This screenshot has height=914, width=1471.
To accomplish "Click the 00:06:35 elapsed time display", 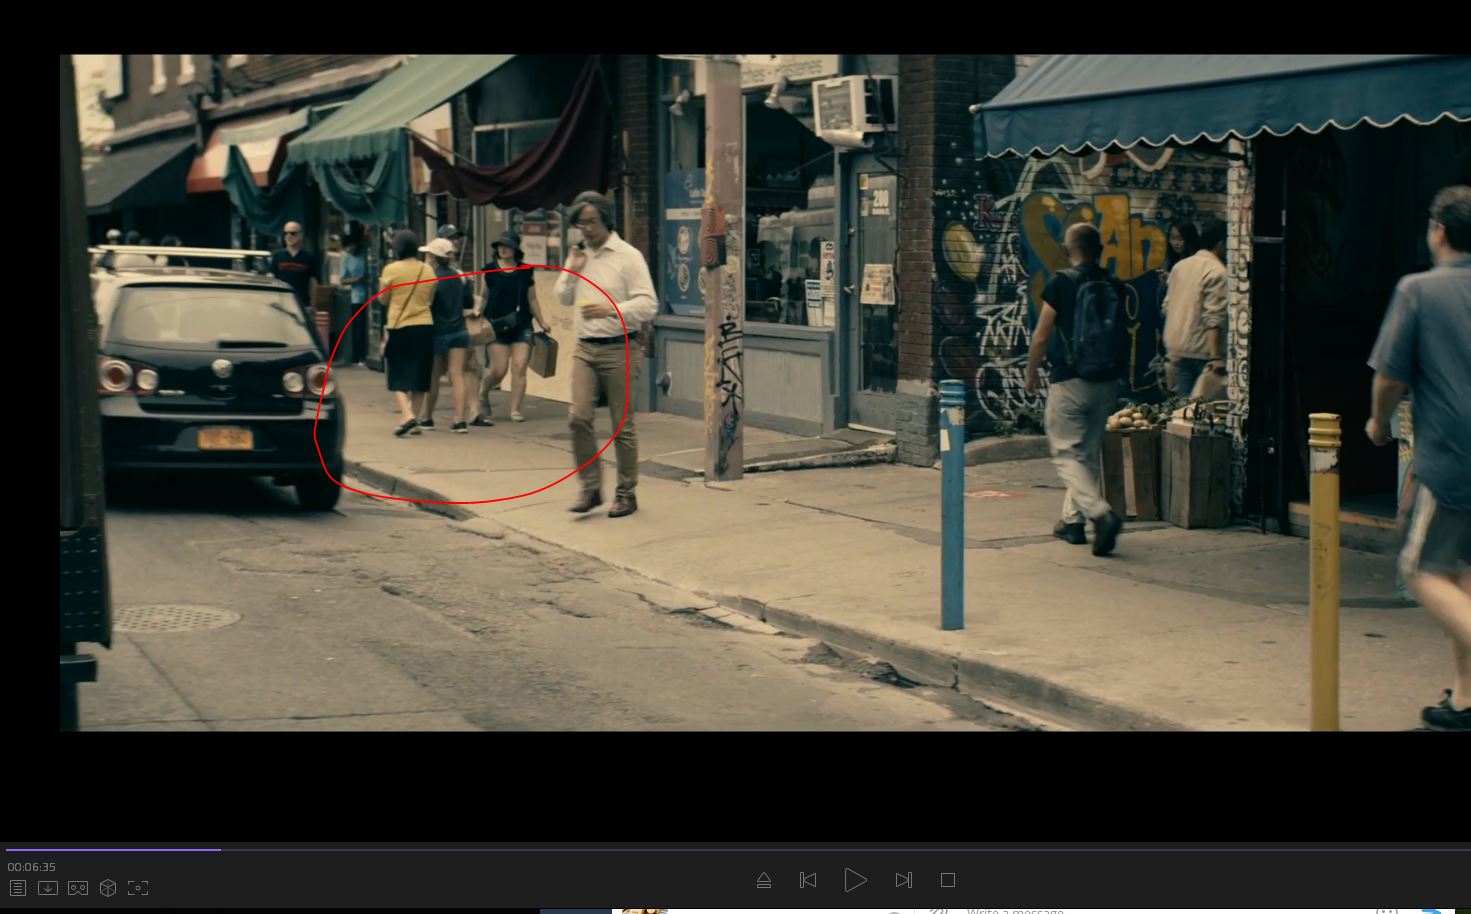I will (x=32, y=867).
